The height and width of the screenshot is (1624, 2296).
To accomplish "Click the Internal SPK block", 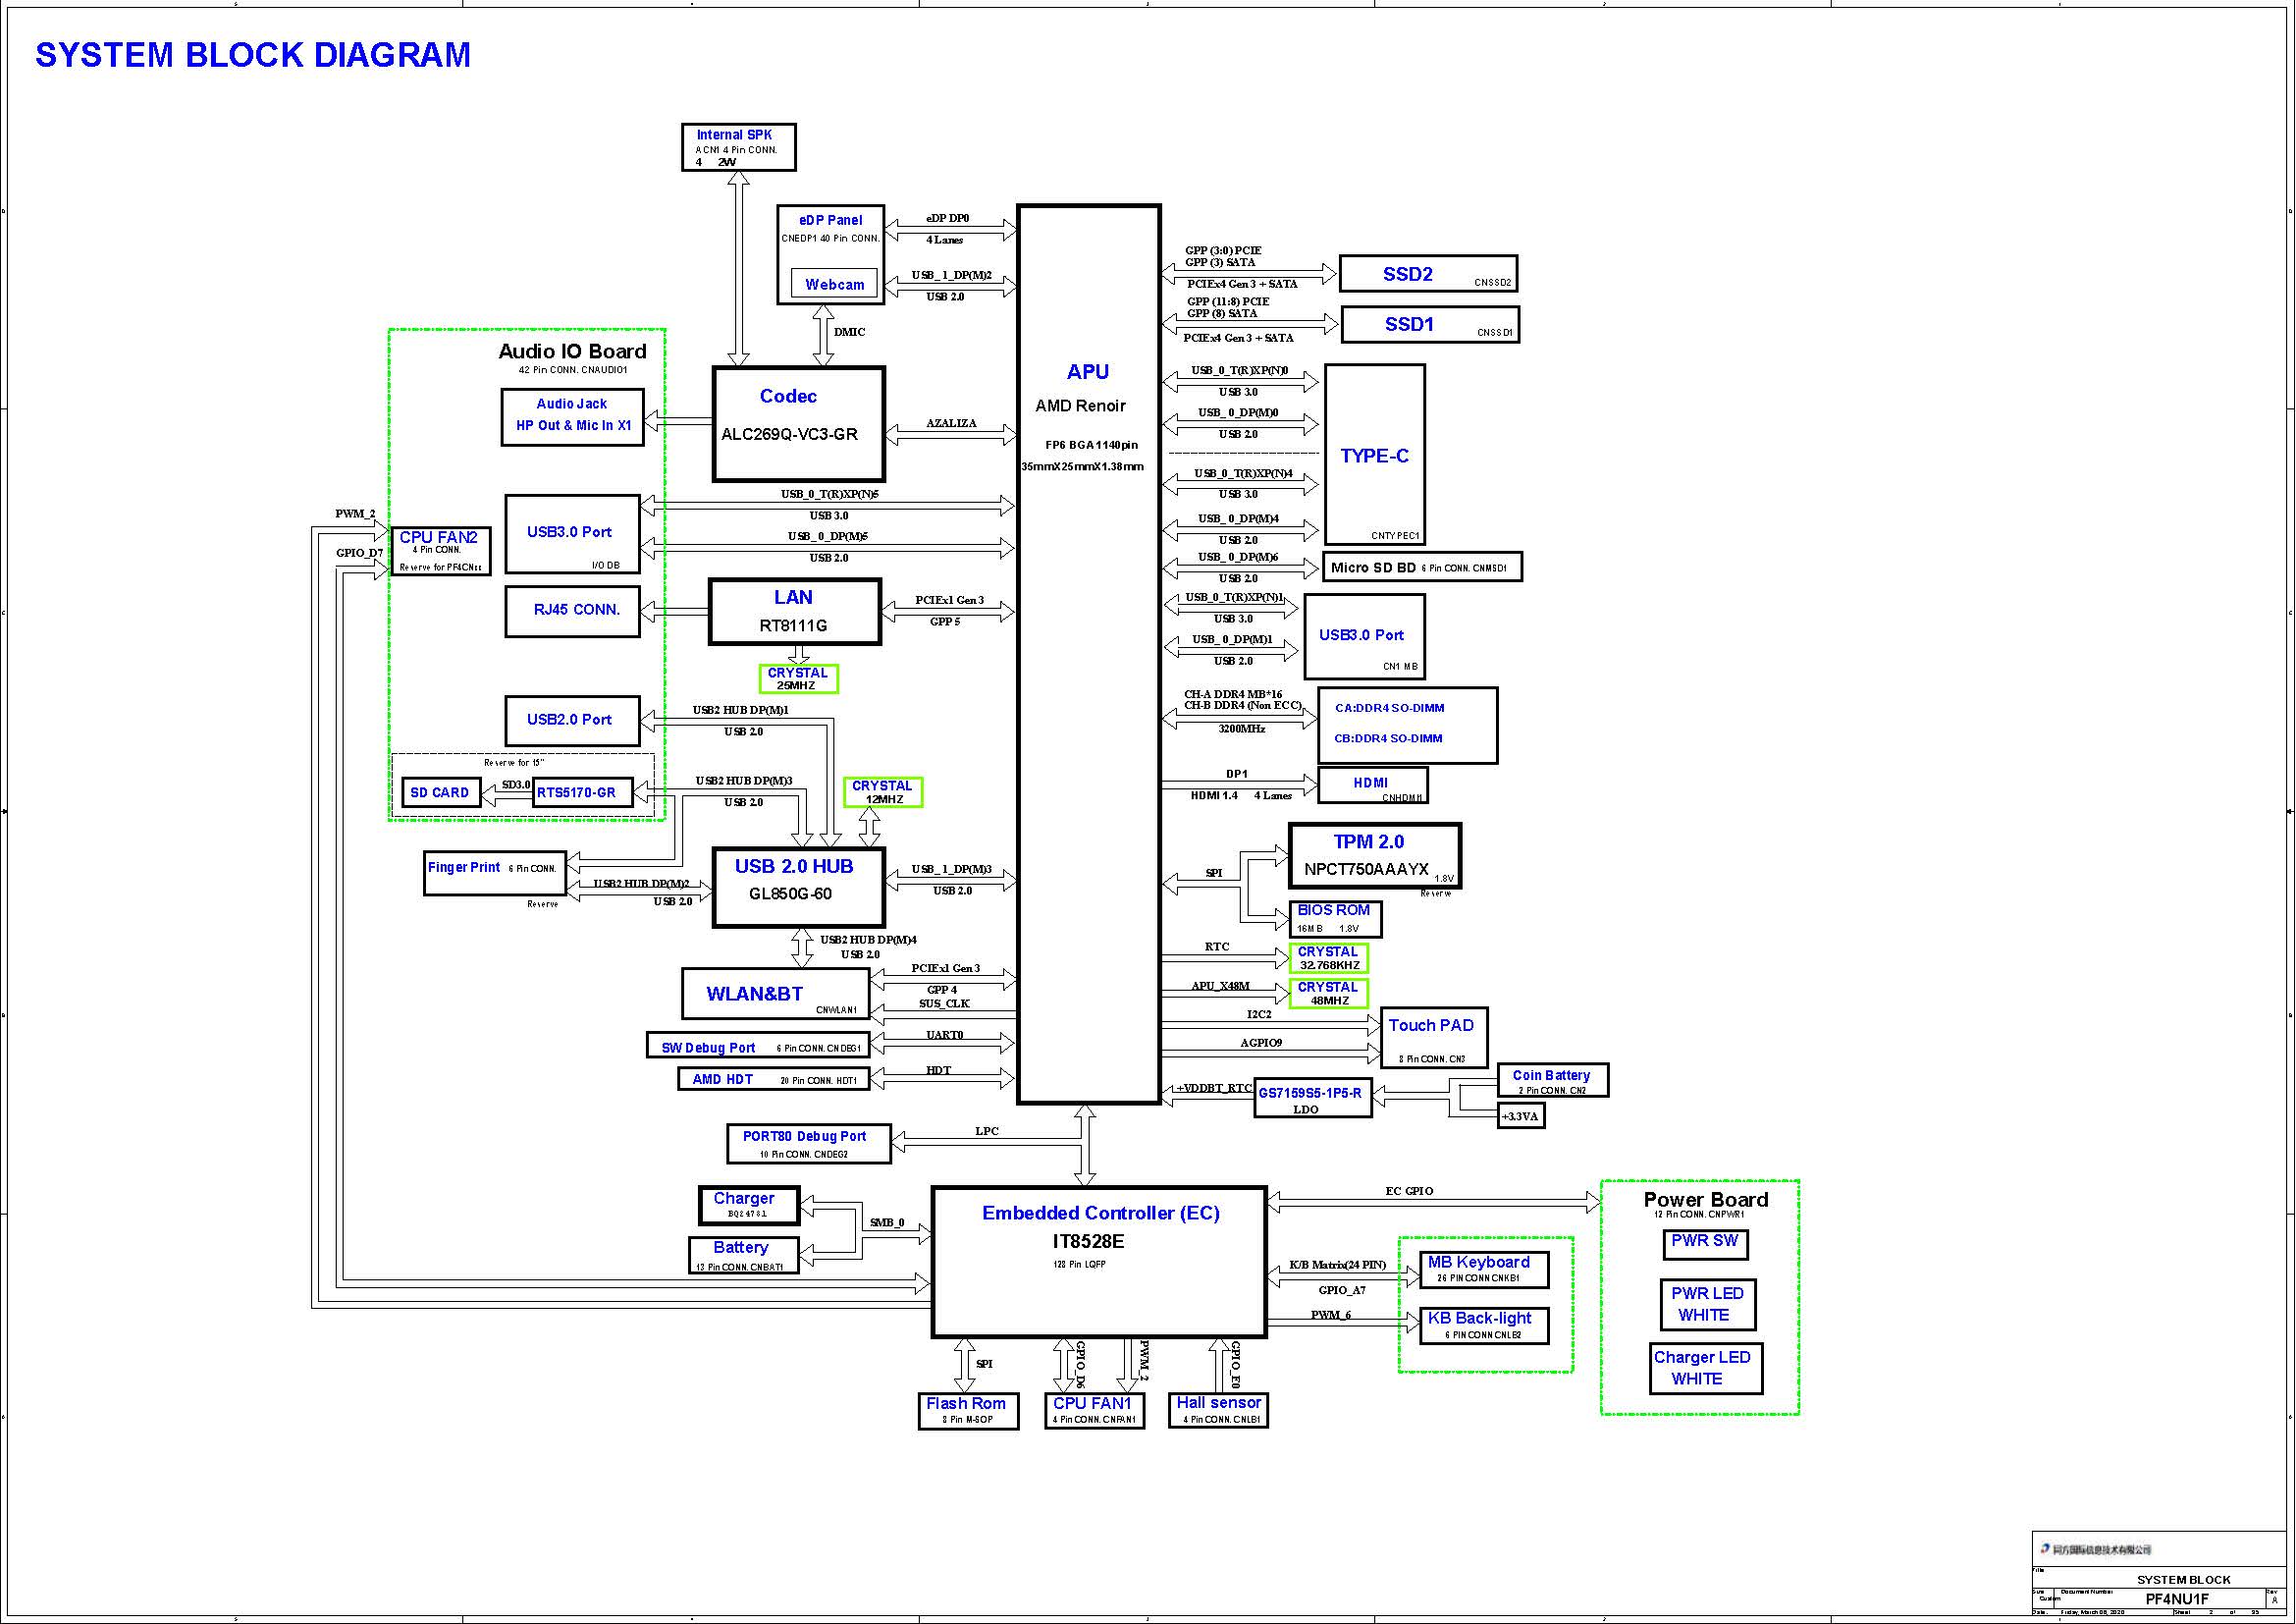I will pos(738,147).
